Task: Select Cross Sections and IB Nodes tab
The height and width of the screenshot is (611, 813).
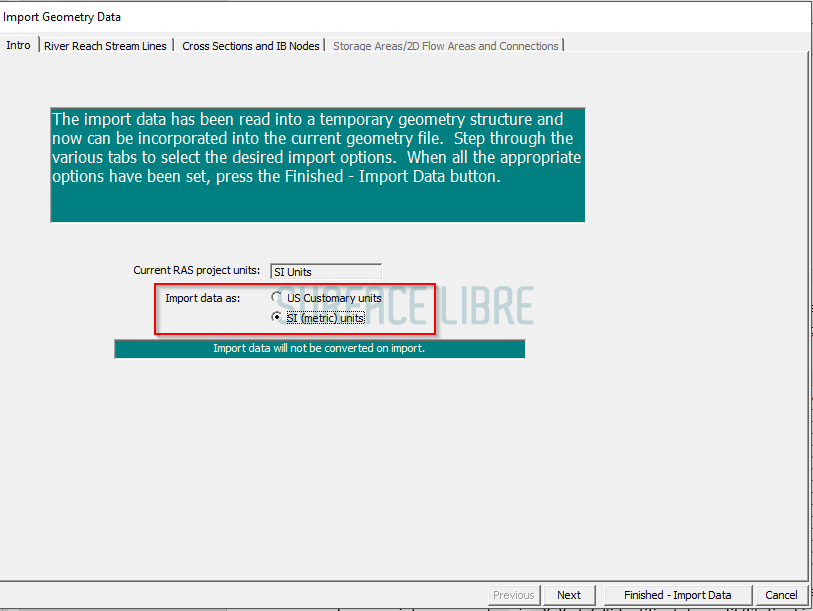Action: (x=251, y=46)
